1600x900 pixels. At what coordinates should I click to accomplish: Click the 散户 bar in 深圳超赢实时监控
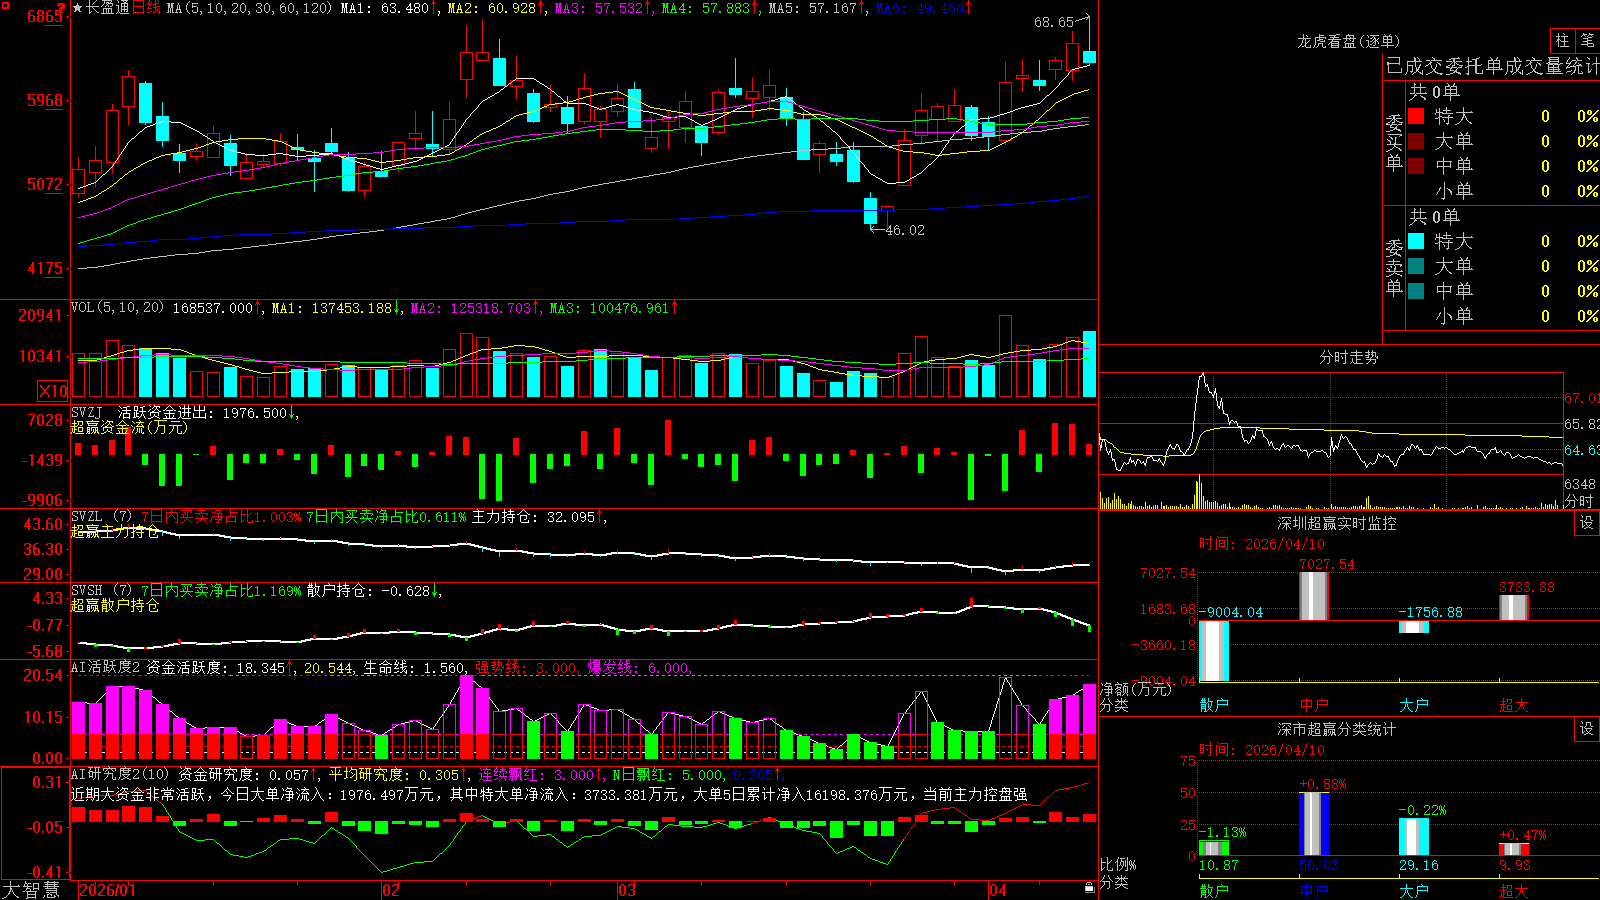click(1214, 651)
